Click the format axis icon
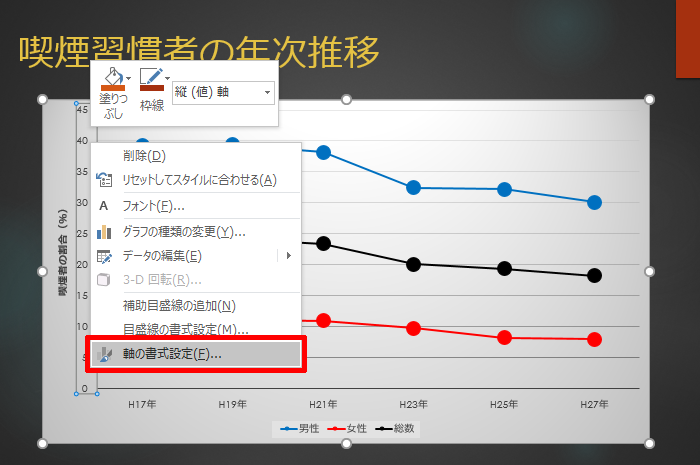The height and width of the screenshot is (465, 700). 104,354
